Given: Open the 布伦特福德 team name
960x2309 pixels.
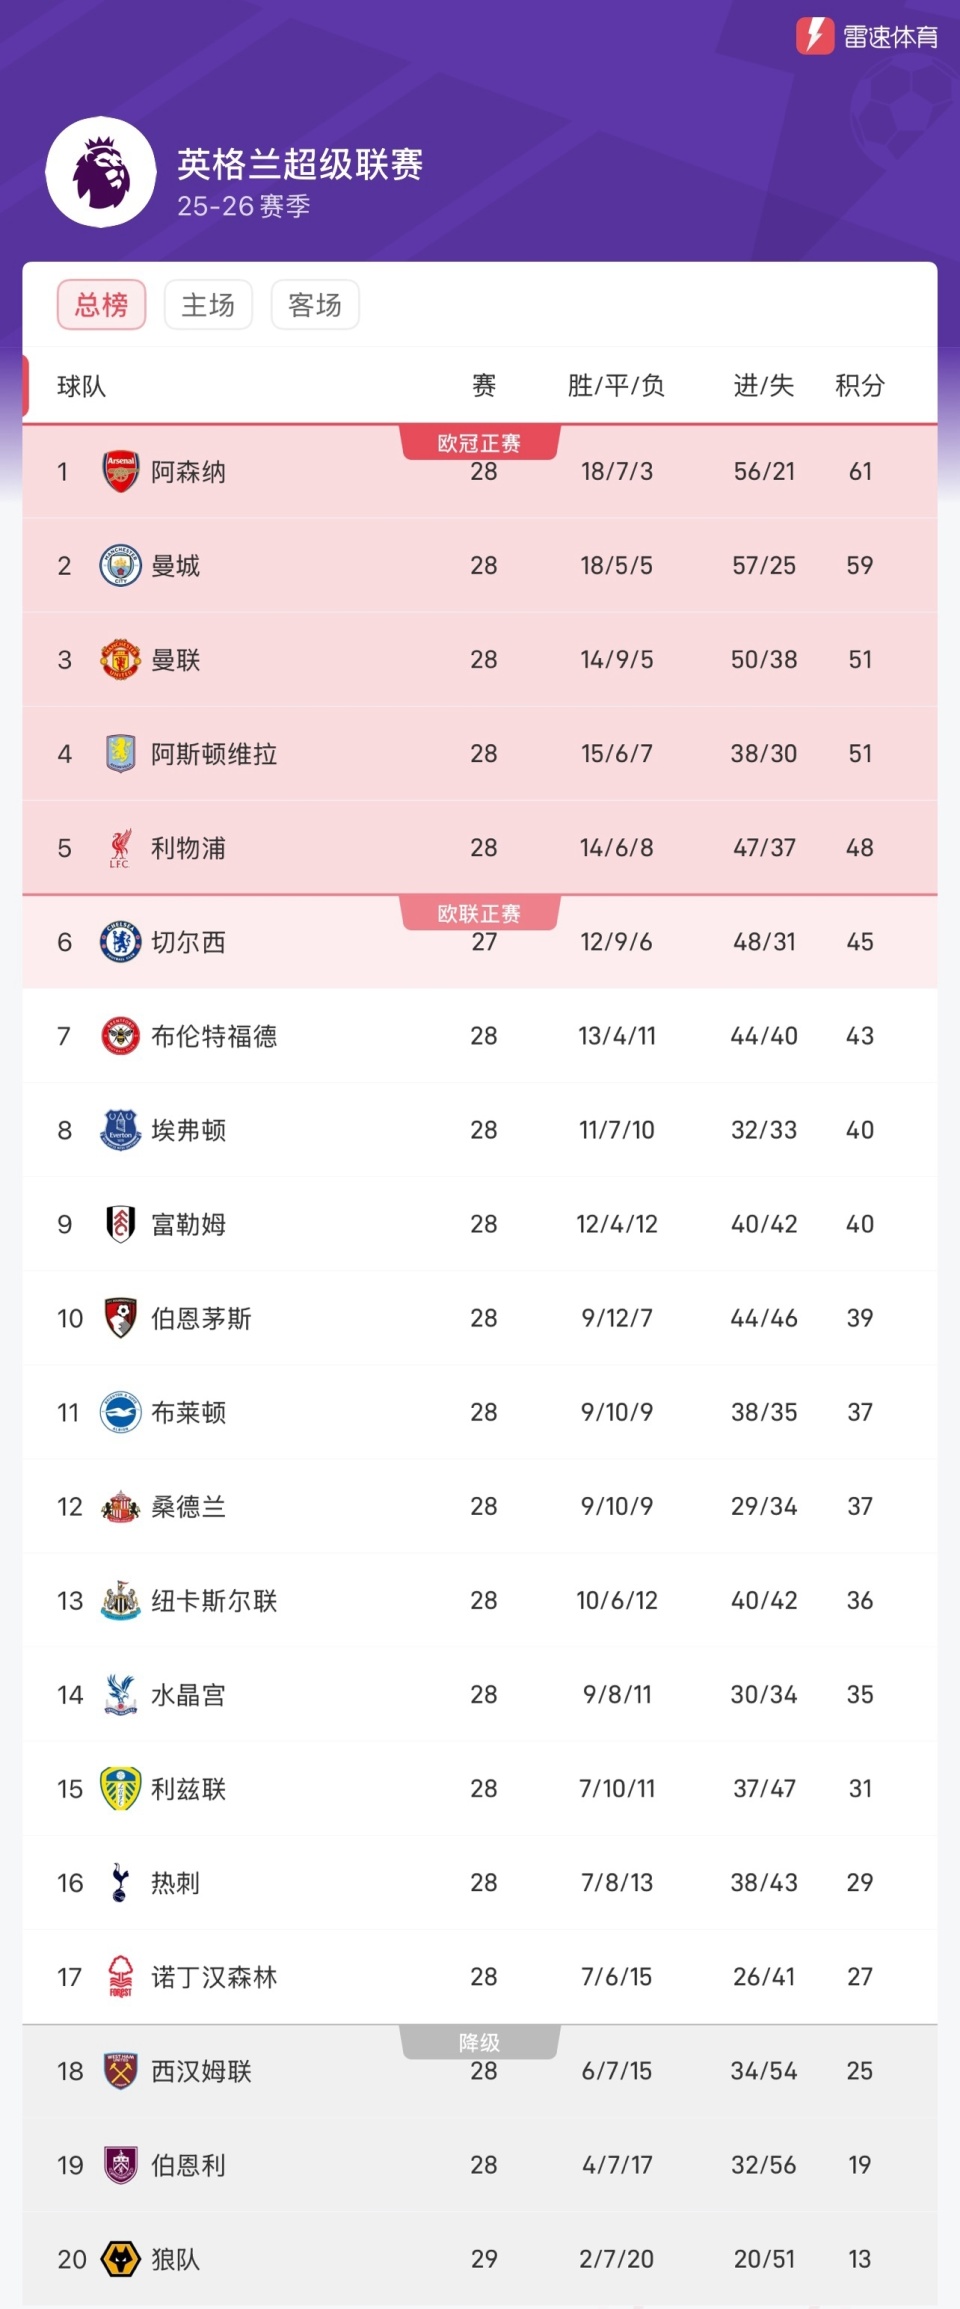Looking at the screenshot, I should (x=214, y=1036).
